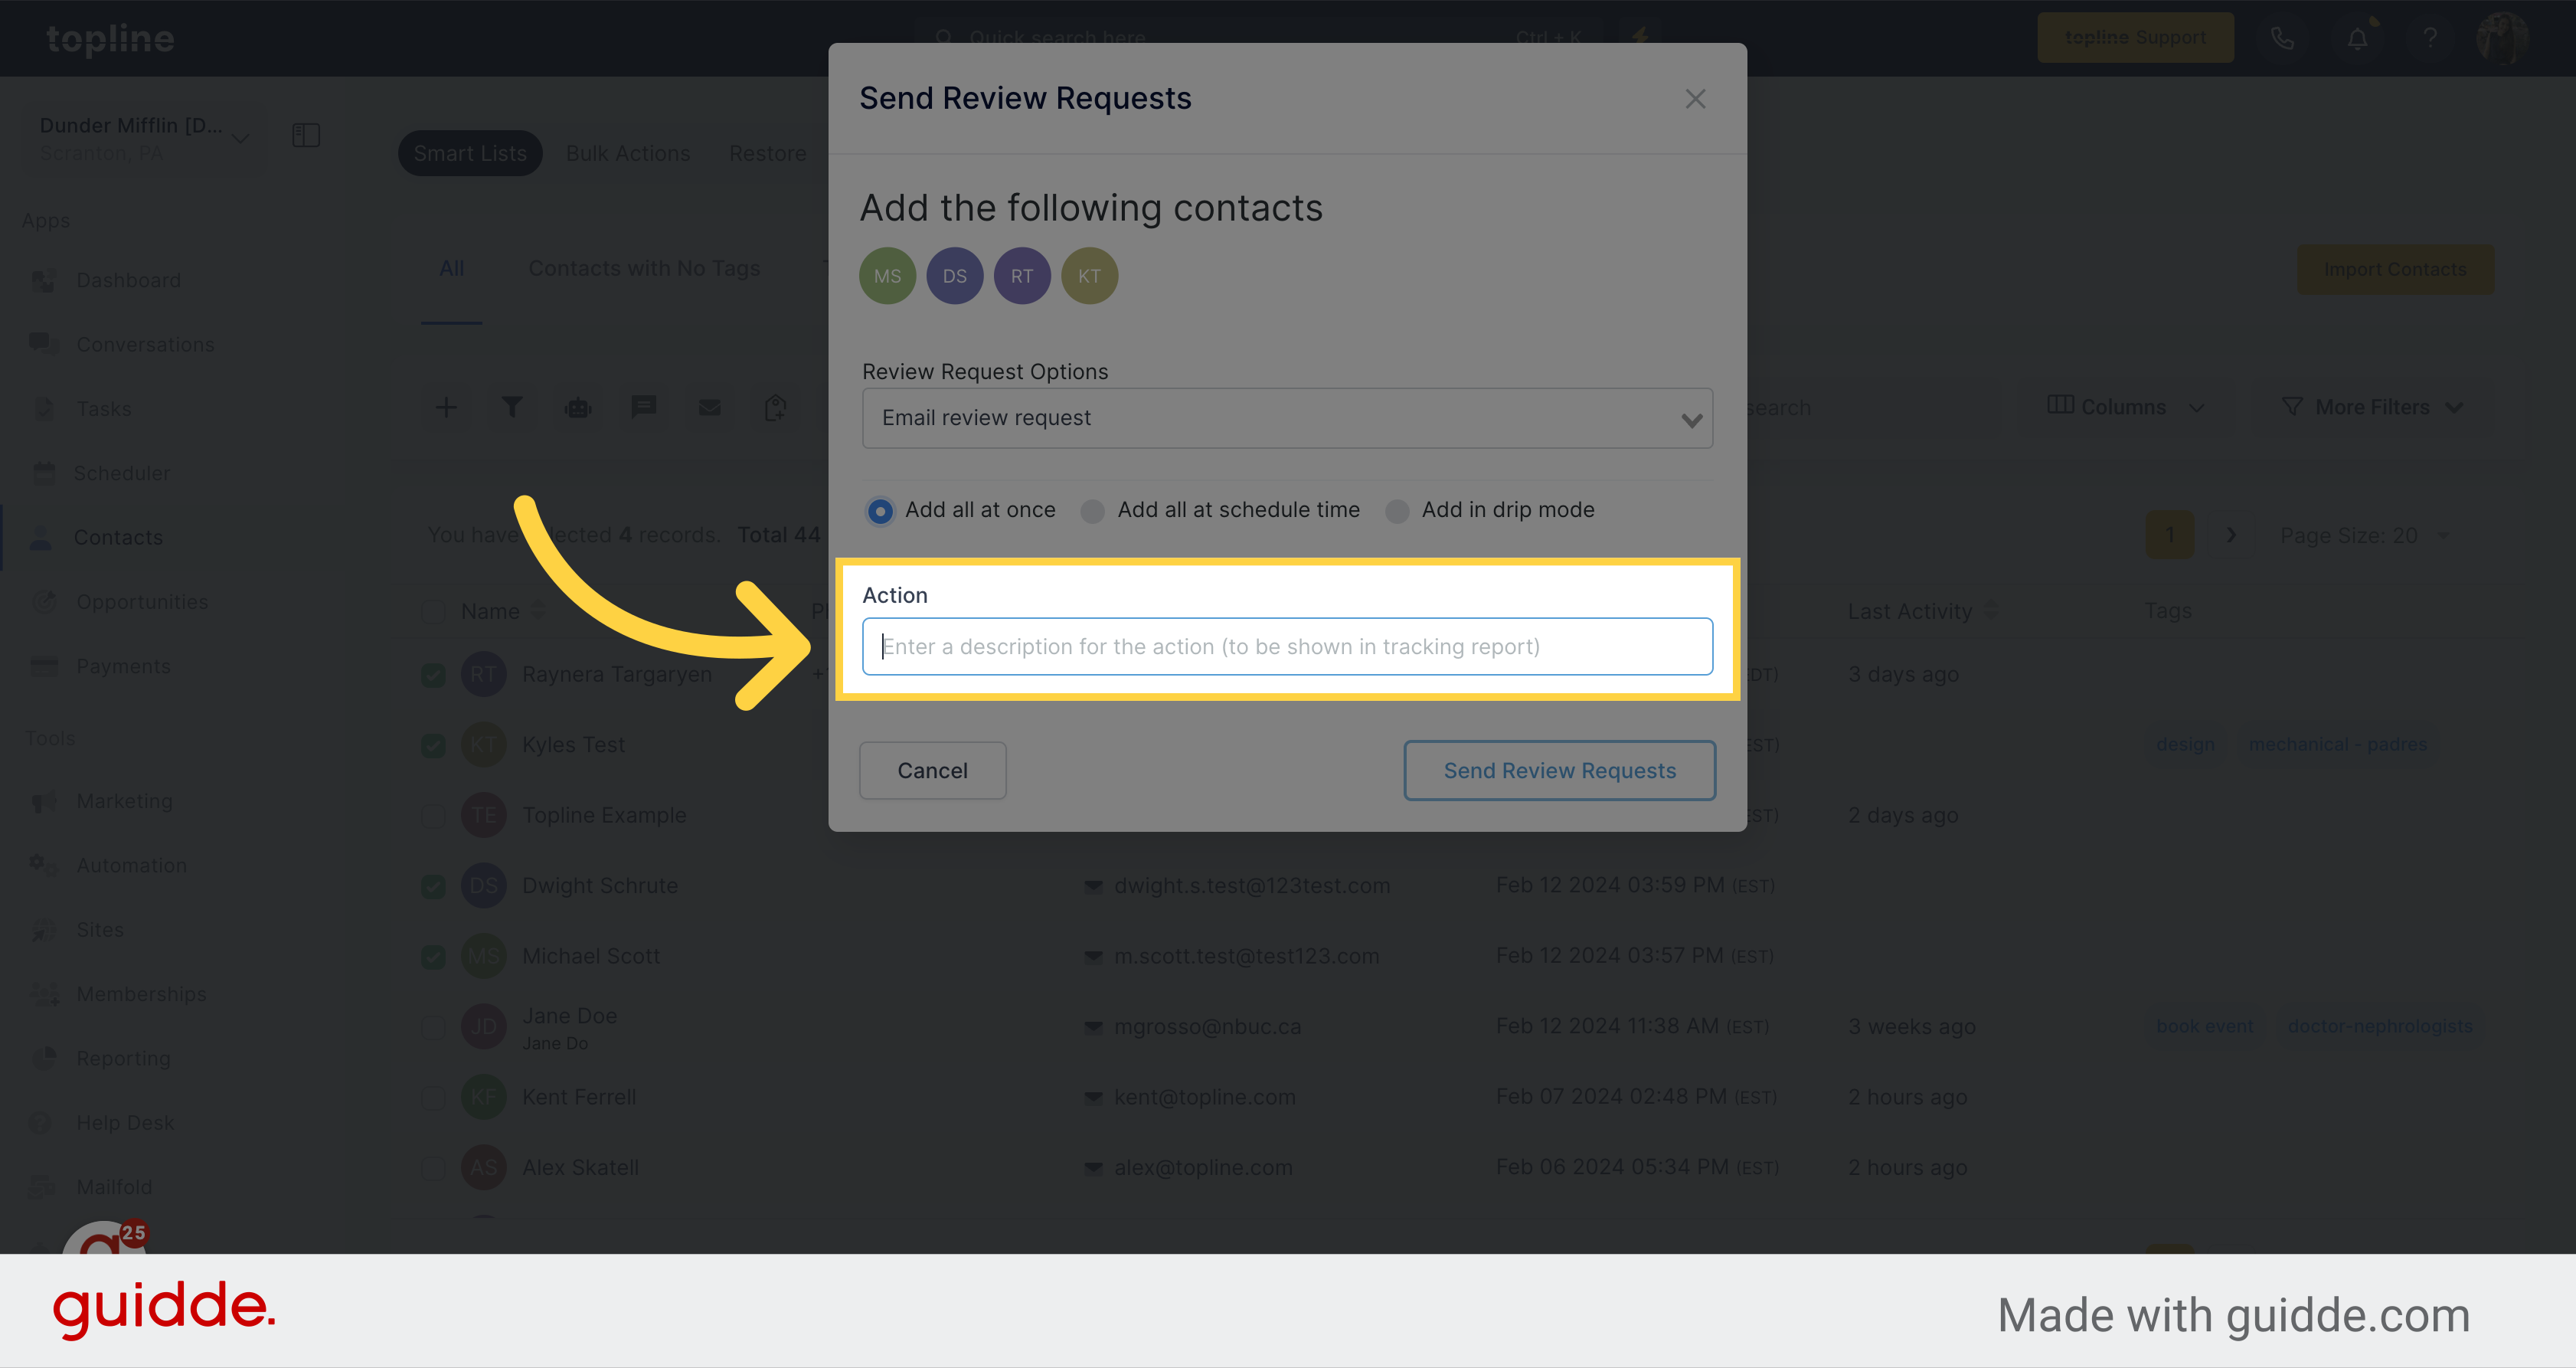Uncheck Raynera Targaryen row checkbox

(433, 675)
